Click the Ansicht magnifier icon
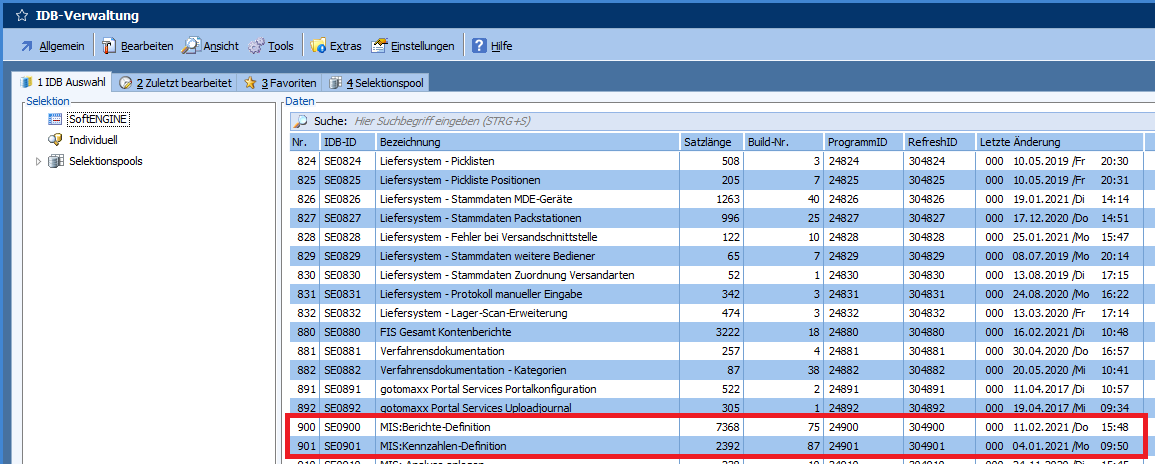 (191, 46)
